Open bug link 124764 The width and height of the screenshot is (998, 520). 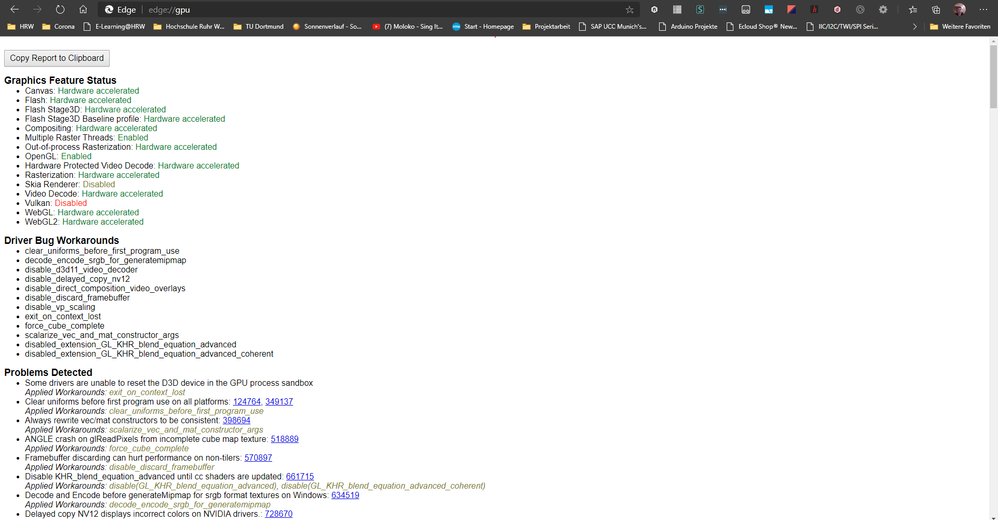tap(247, 402)
